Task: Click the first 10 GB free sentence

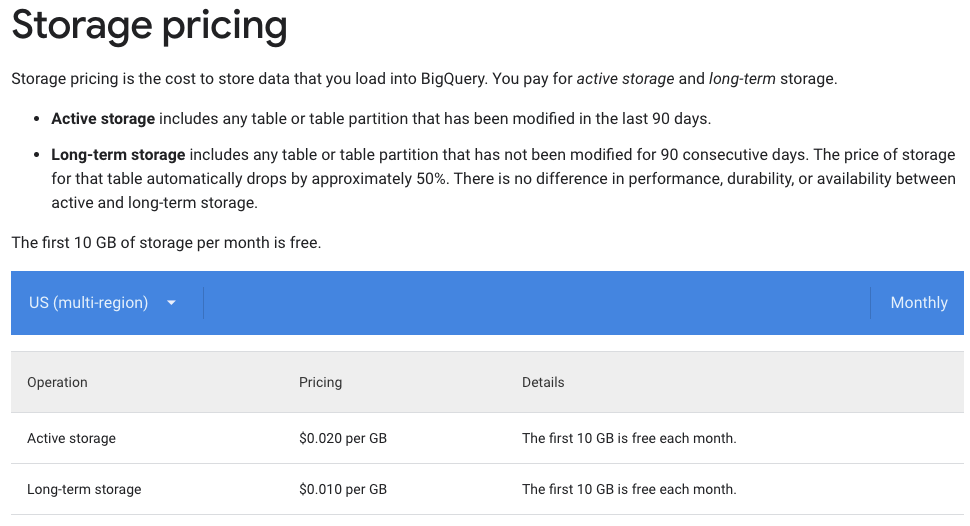Action: click(166, 243)
